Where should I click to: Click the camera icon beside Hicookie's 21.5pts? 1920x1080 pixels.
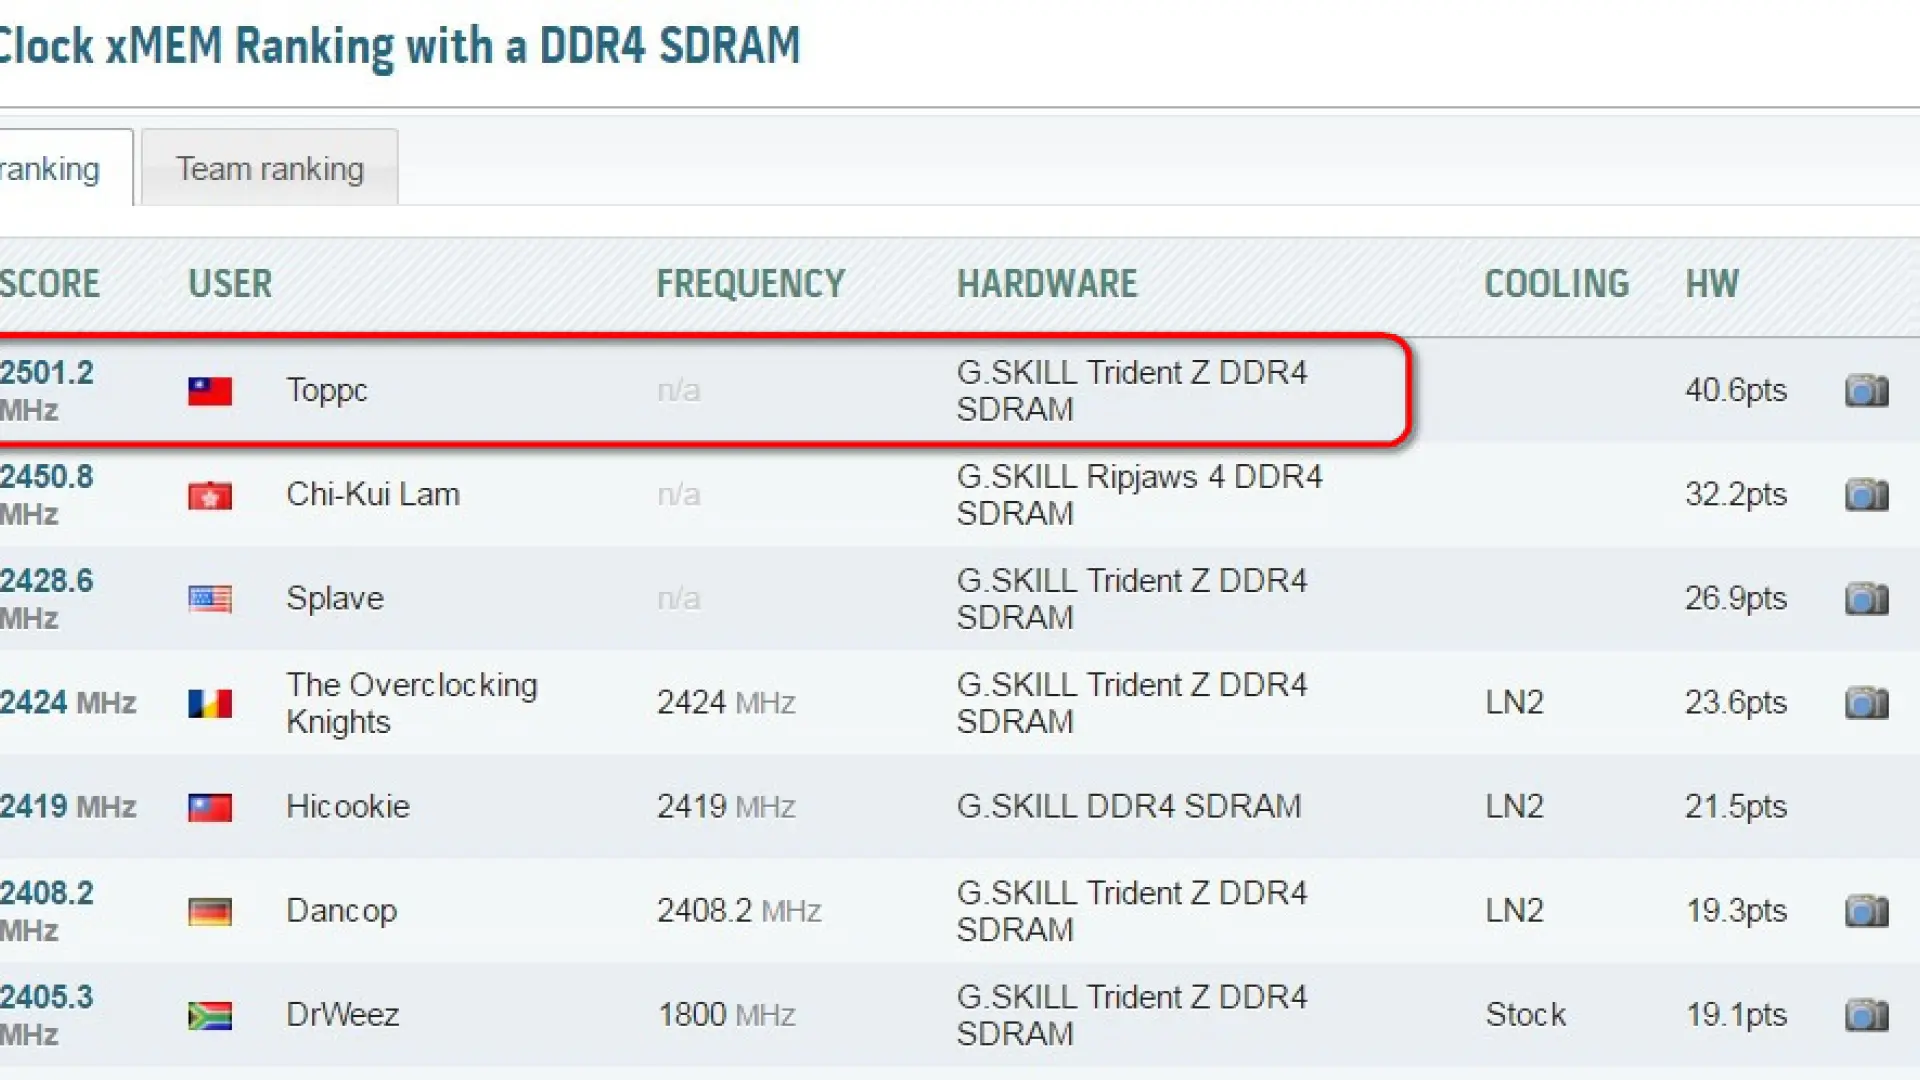1866,806
